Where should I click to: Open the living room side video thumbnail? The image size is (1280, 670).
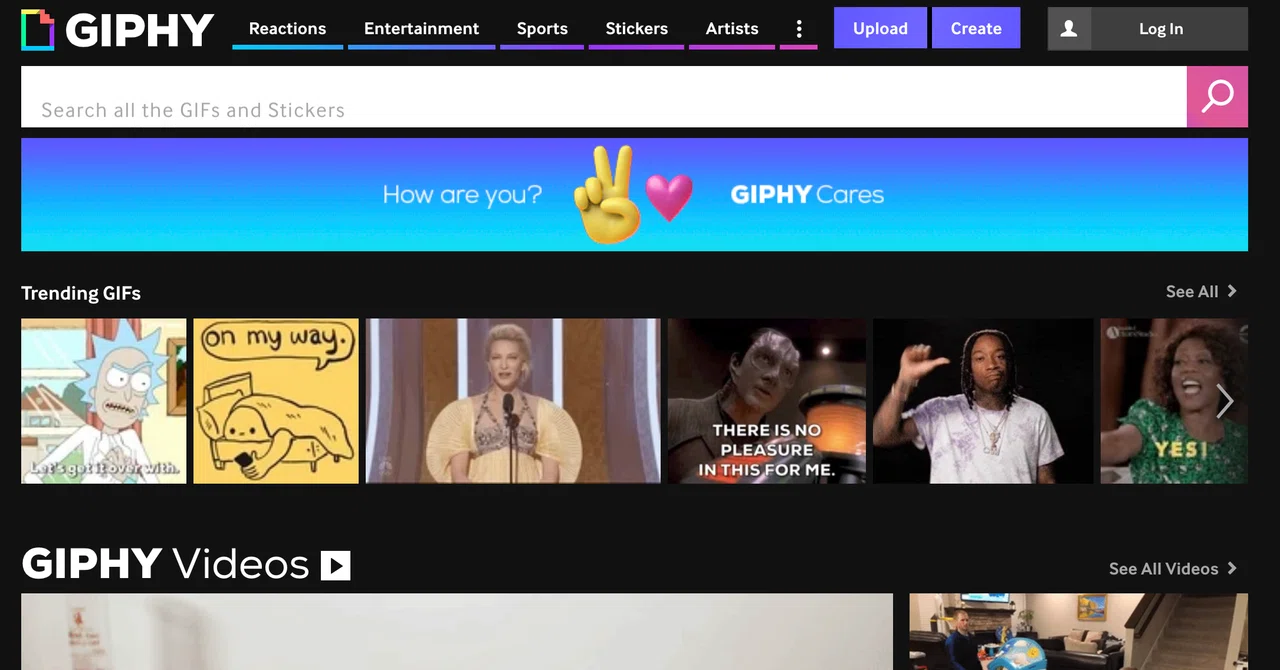point(1078,632)
